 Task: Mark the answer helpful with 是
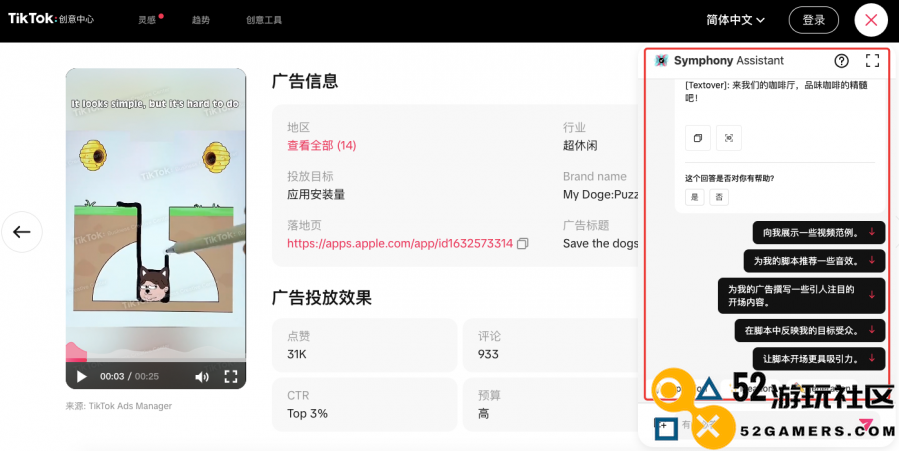click(x=694, y=197)
